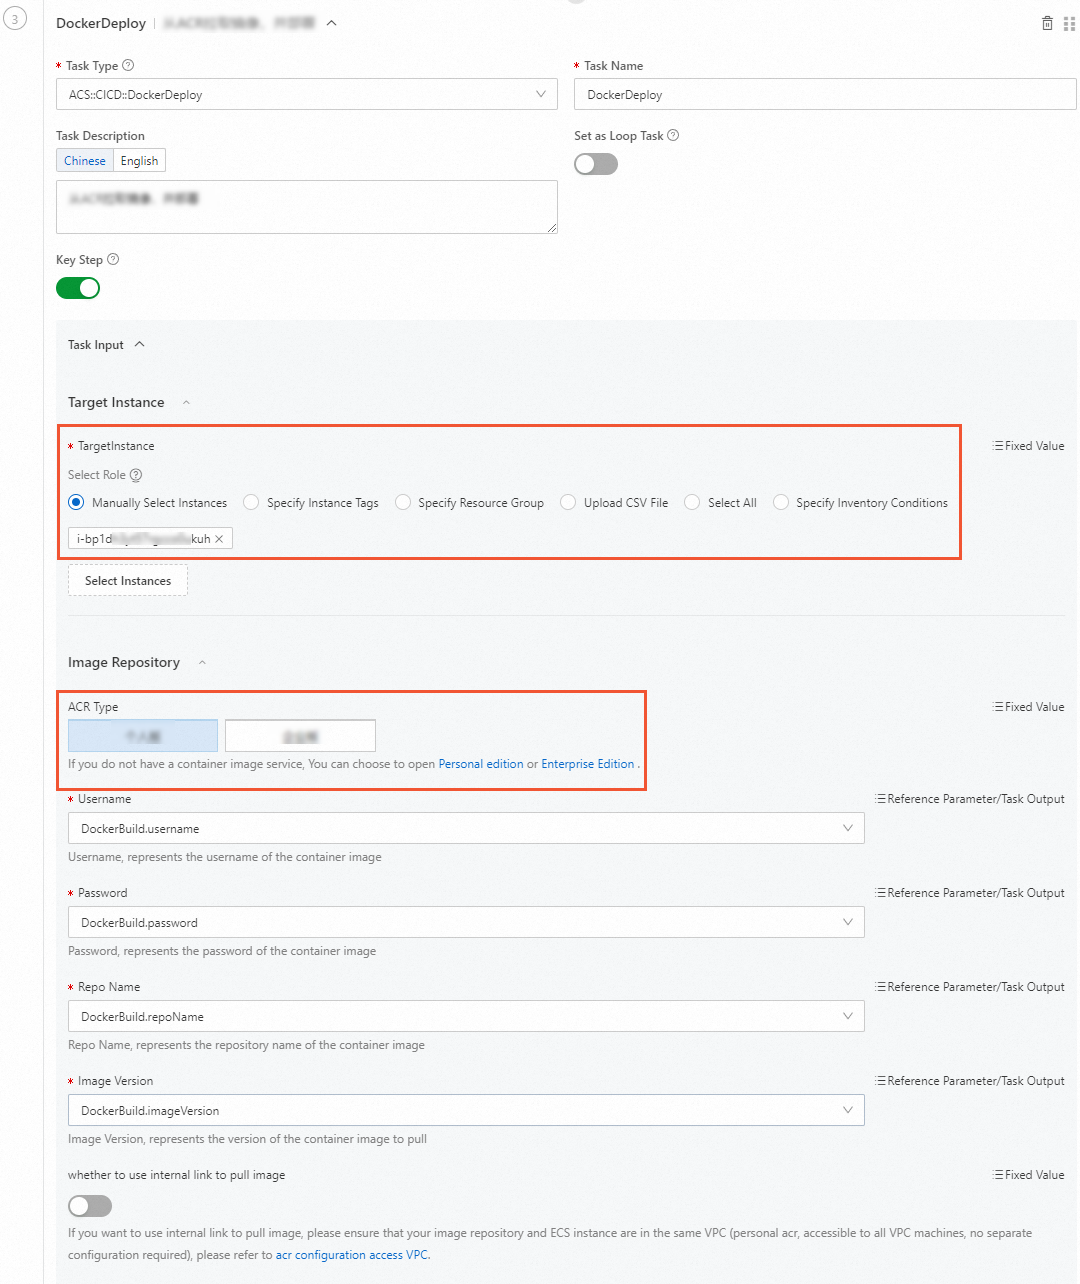This screenshot has height=1284, width=1080.
Task: Click the Task Name input field
Action: coord(825,94)
